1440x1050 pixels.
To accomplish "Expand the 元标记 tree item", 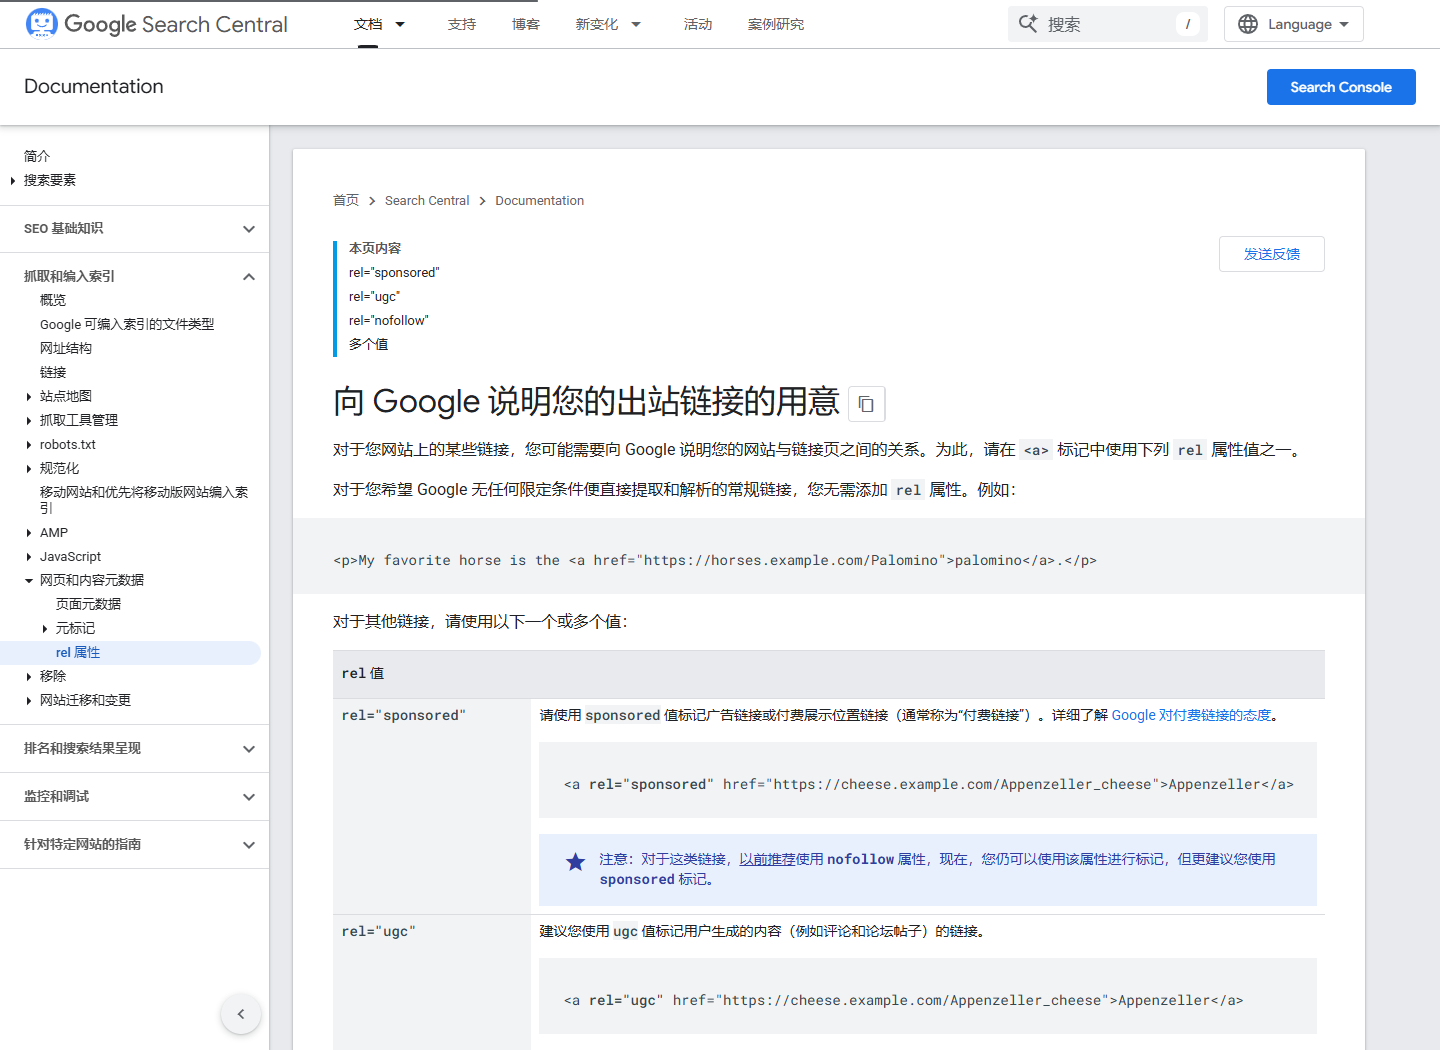I will pyautogui.click(x=45, y=629).
